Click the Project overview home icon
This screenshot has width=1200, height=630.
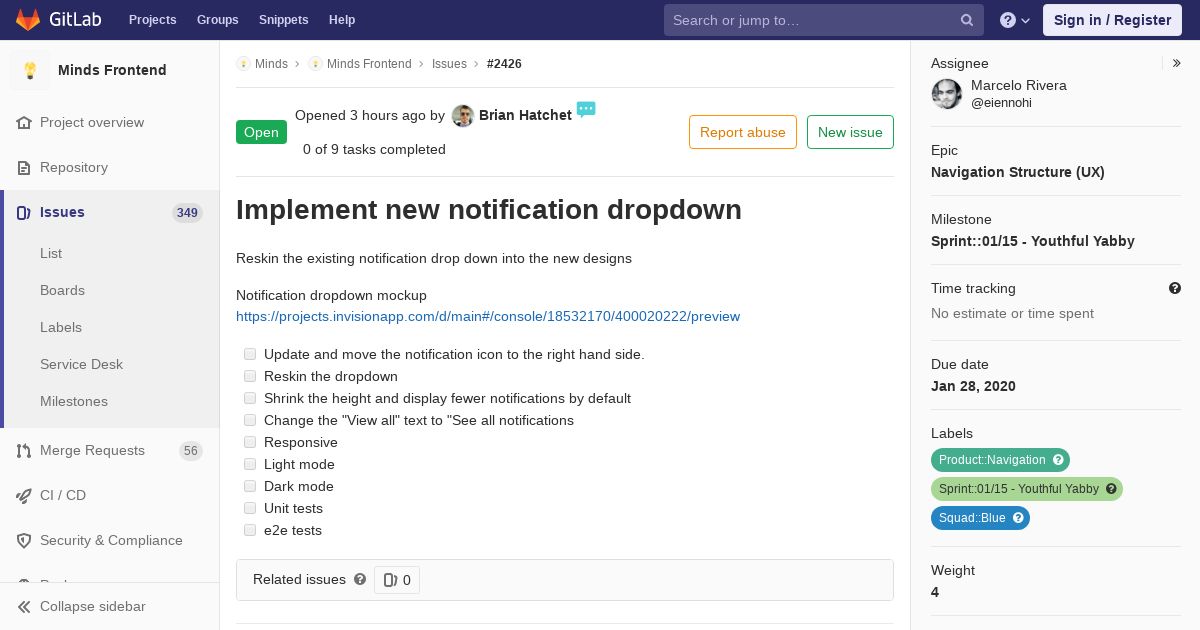pos(24,123)
